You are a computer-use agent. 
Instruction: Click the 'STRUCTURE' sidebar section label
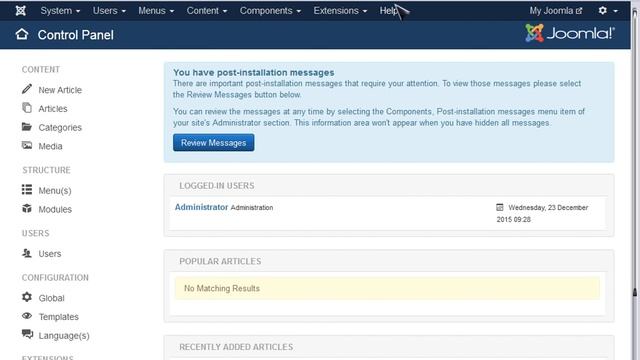[x=46, y=170]
